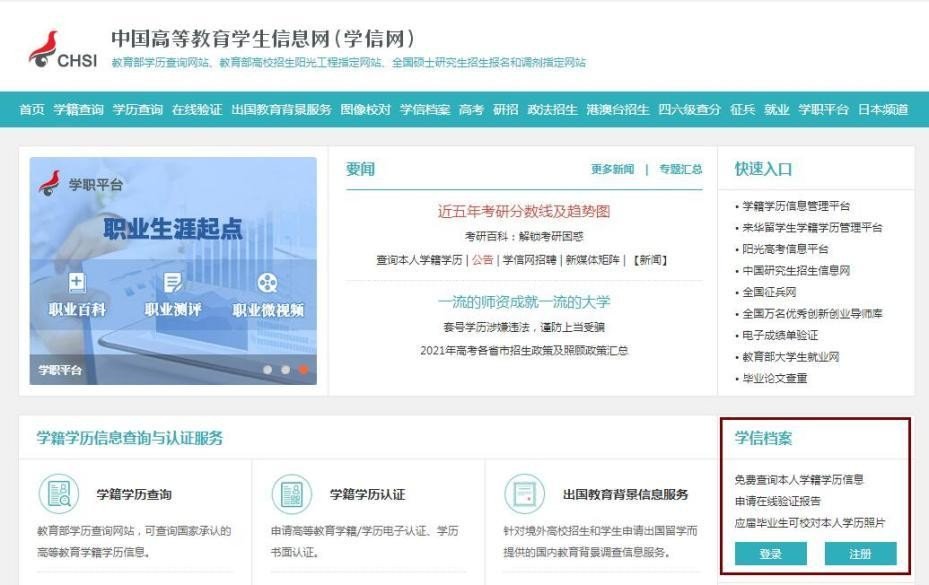Switch to the second banner slide dot
This screenshot has height=585, width=929.
(x=285, y=369)
